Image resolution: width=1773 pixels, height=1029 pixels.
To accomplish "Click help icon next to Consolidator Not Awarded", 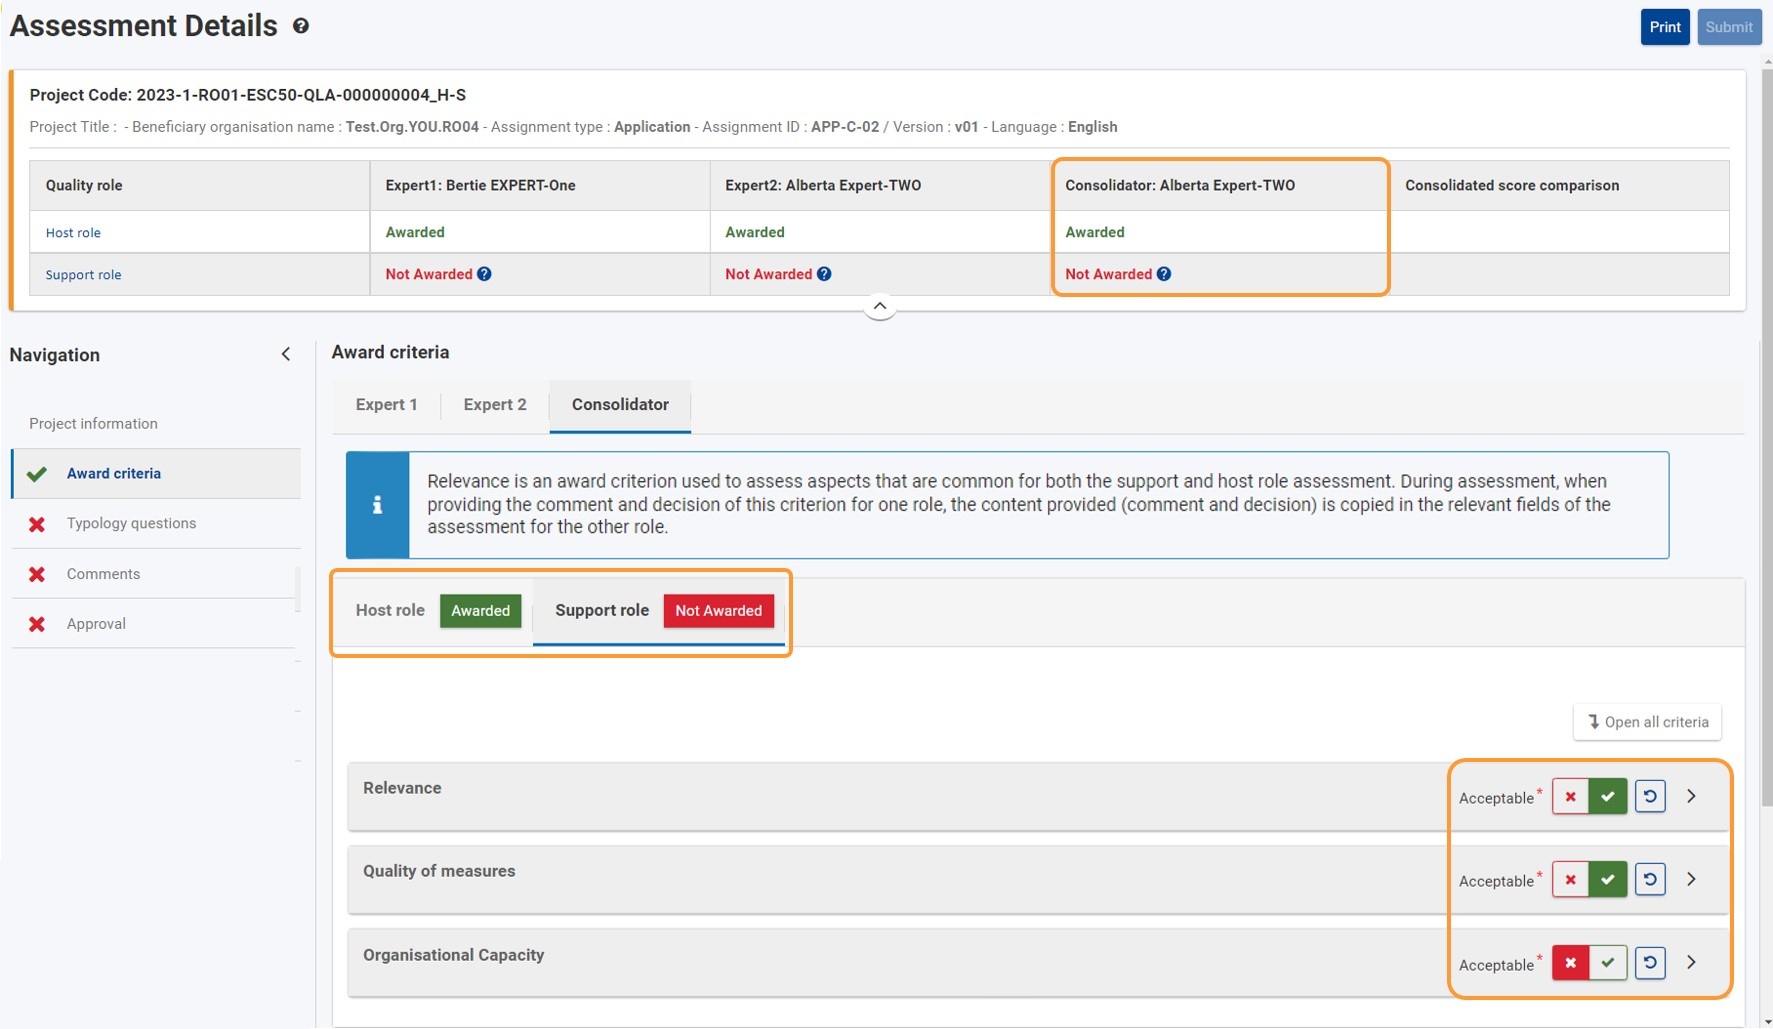I will (x=1164, y=274).
